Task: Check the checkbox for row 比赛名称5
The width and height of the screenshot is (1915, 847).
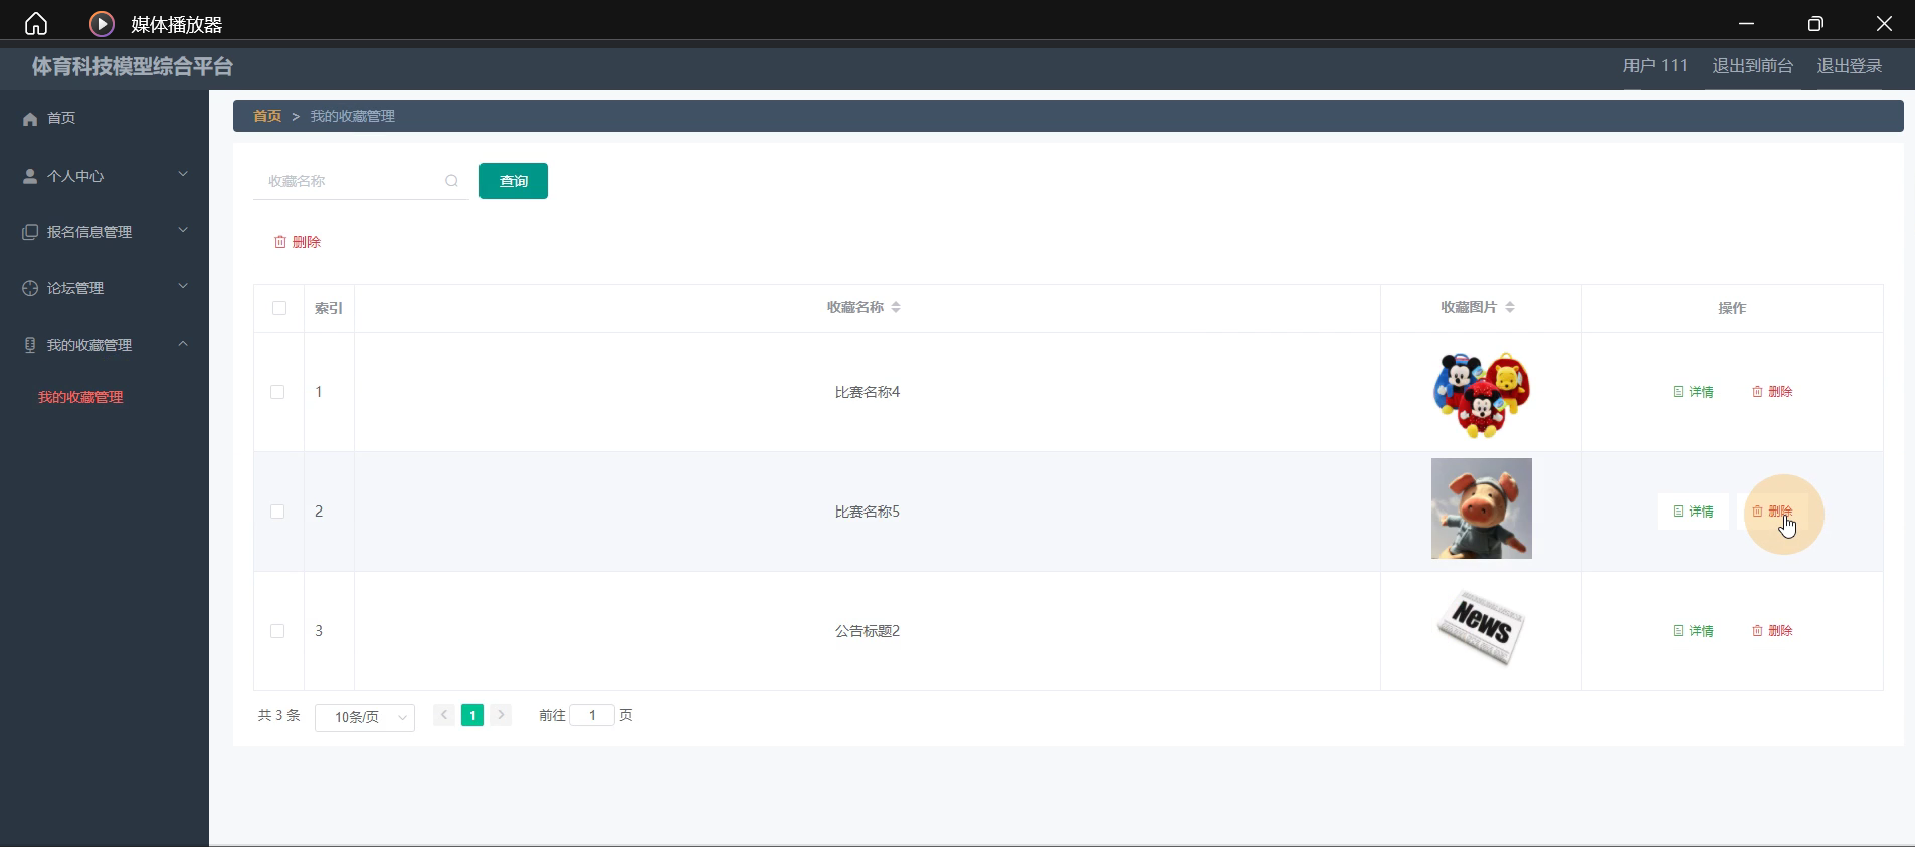Action: (x=277, y=511)
